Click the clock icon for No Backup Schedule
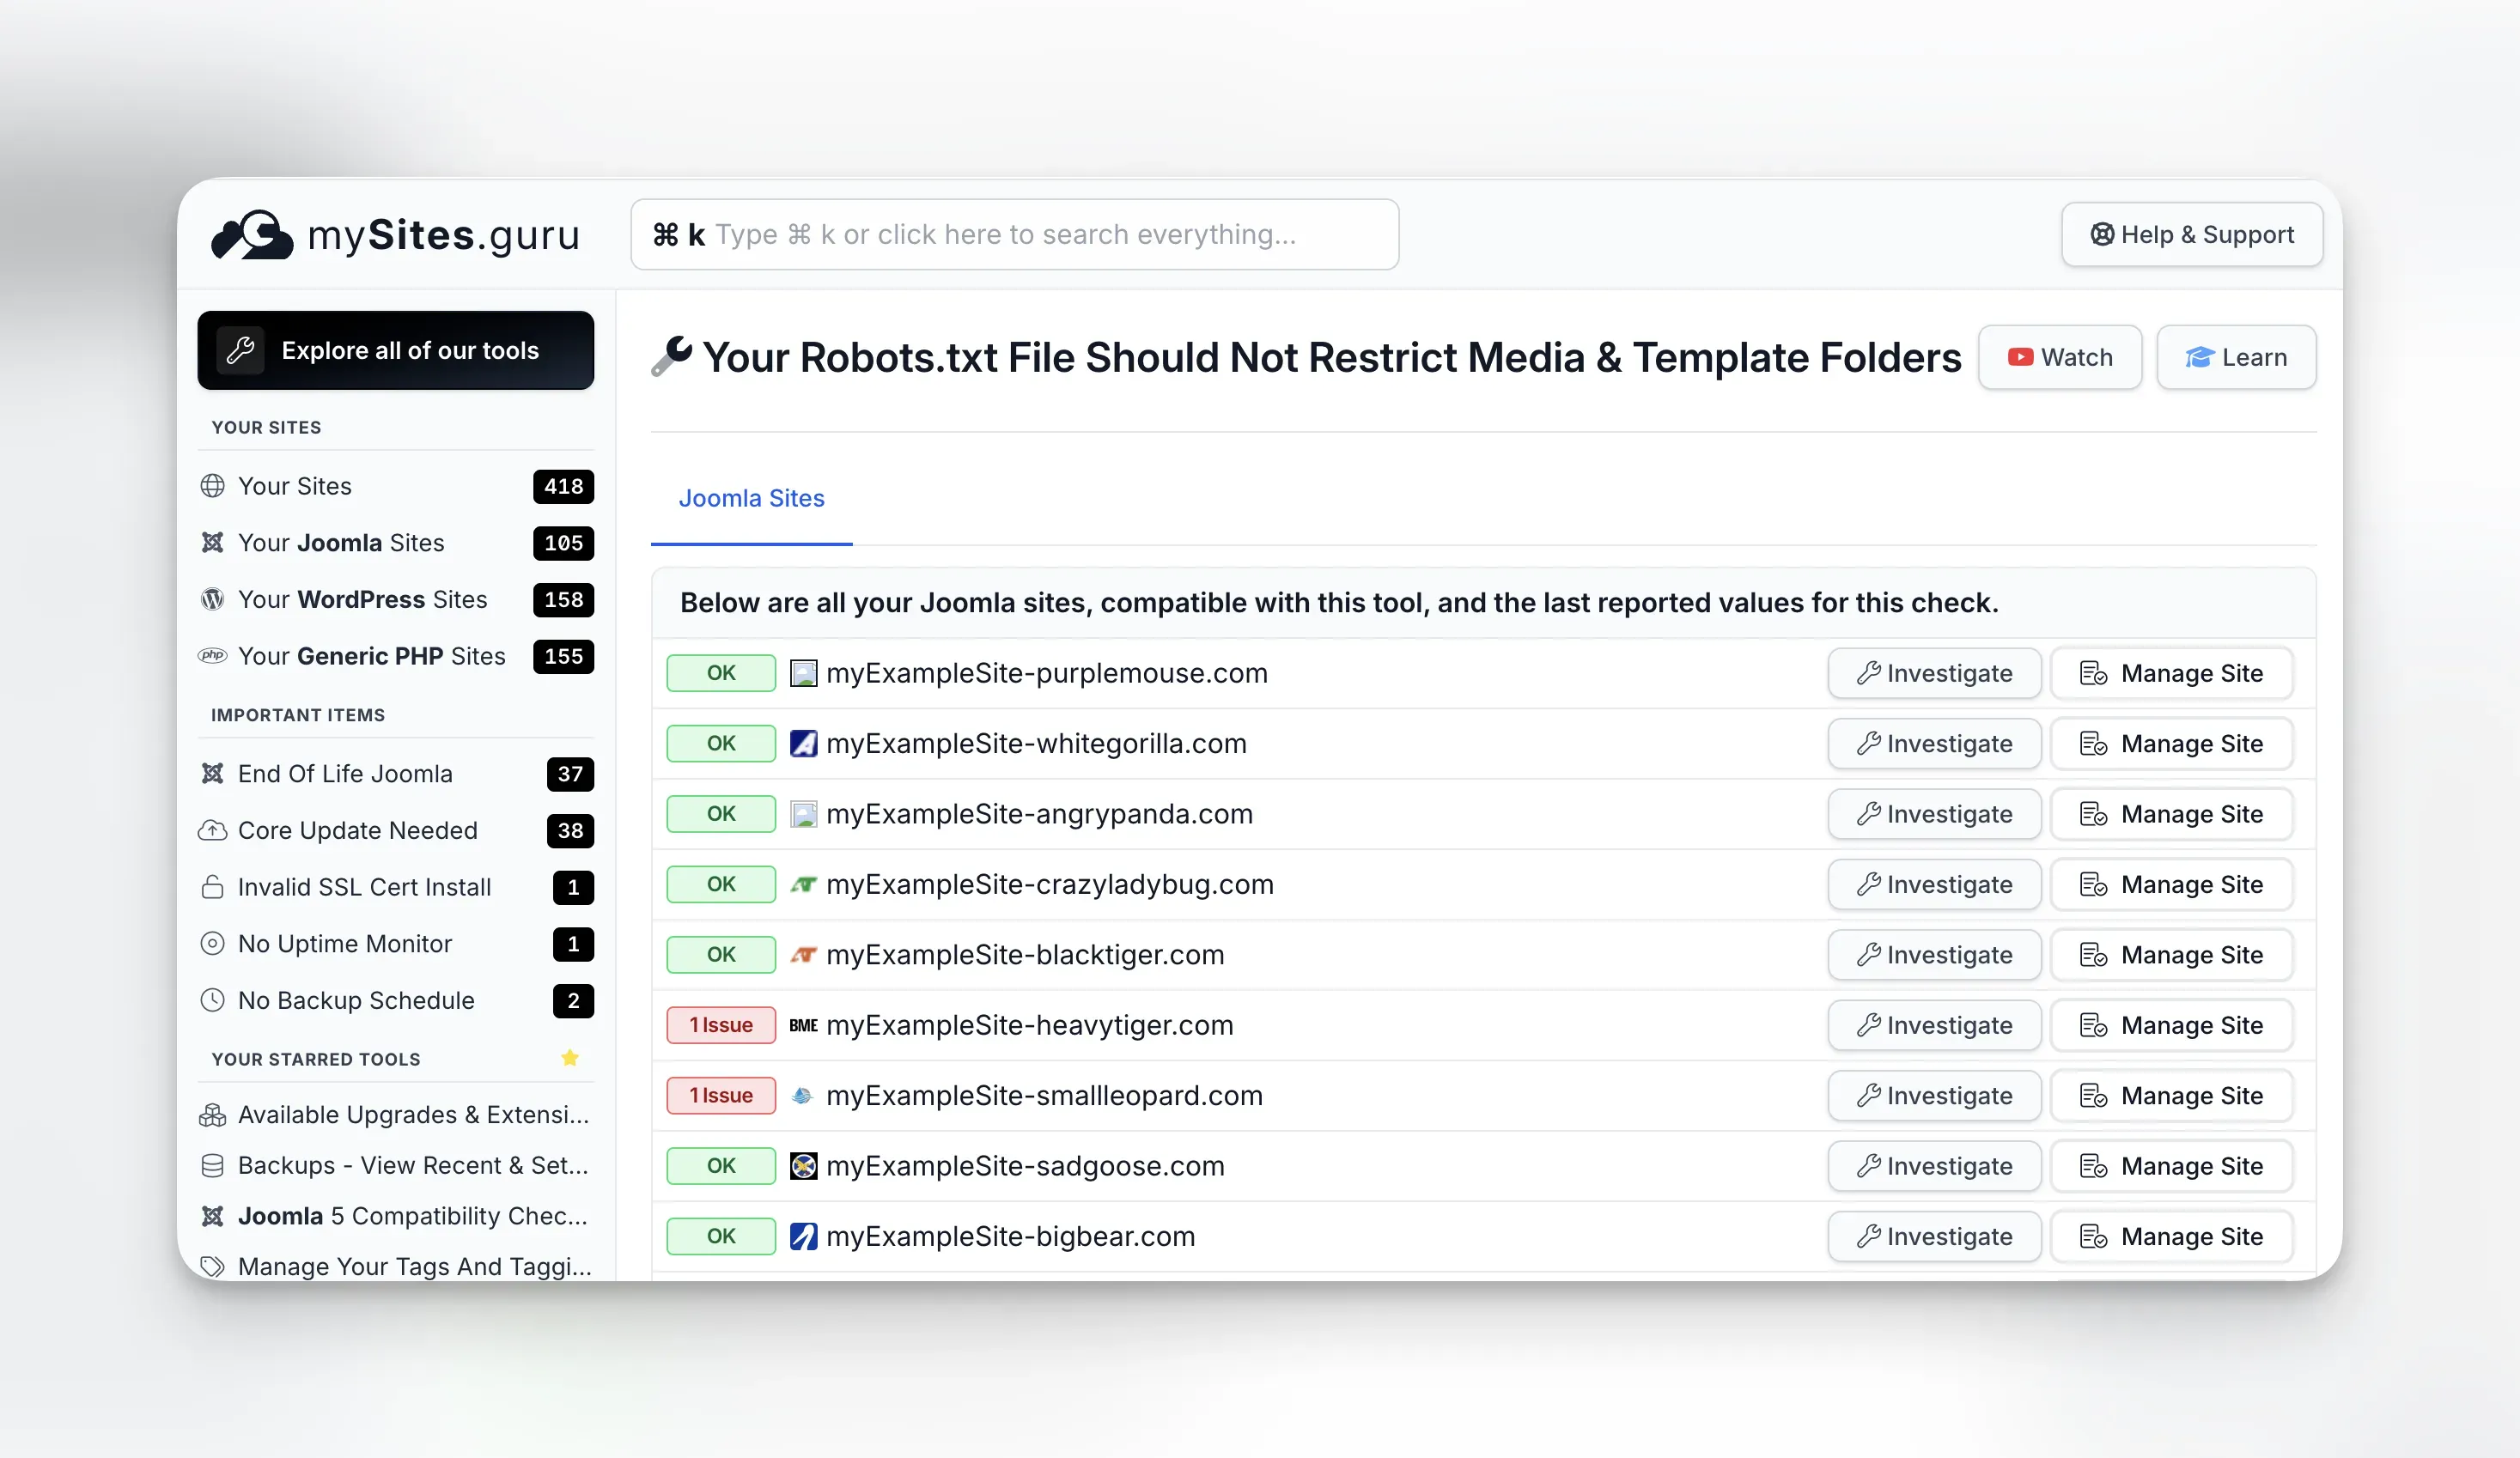2520x1458 pixels. click(x=212, y=1000)
